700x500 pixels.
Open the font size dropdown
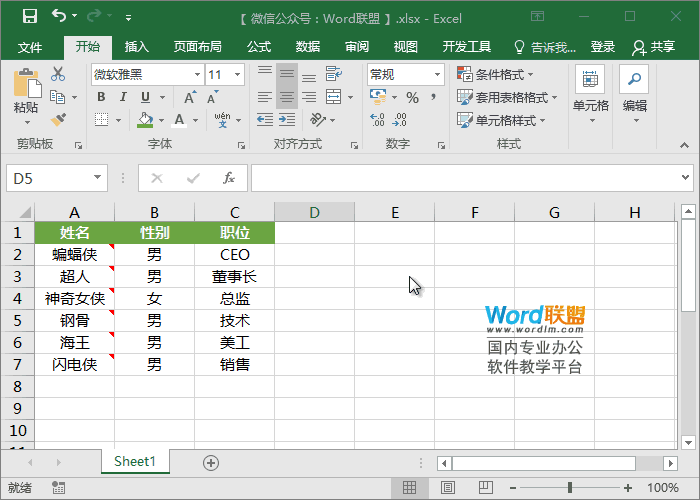pos(238,75)
